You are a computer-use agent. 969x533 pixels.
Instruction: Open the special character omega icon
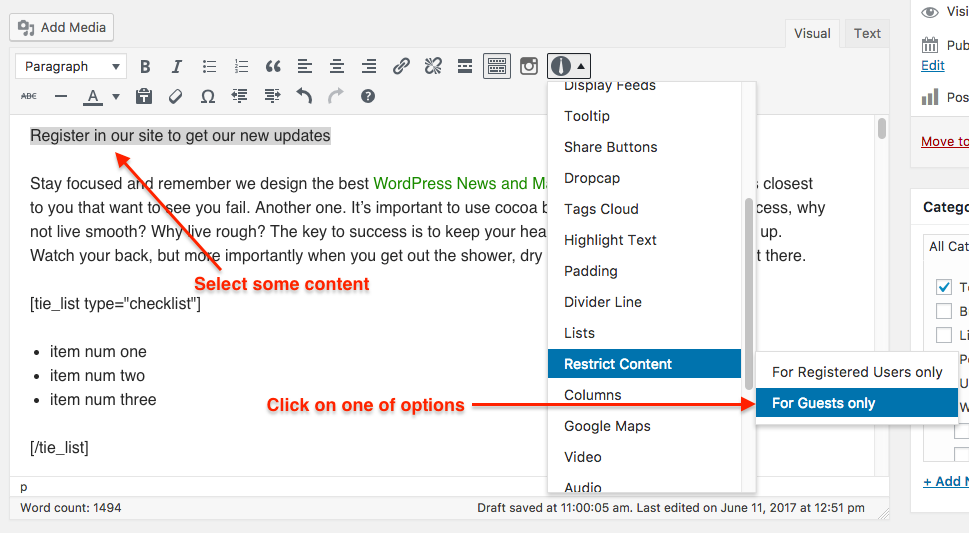click(208, 96)
